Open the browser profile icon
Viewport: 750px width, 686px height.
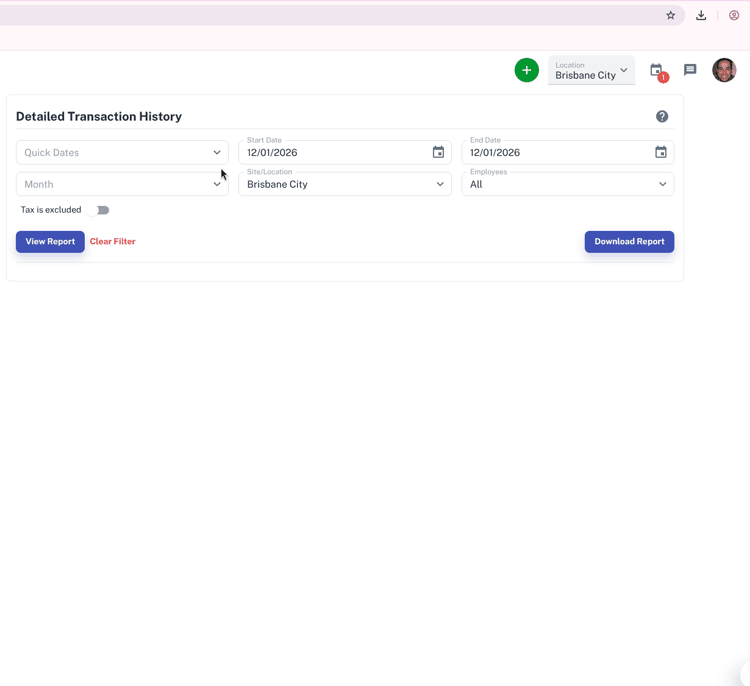734,15
